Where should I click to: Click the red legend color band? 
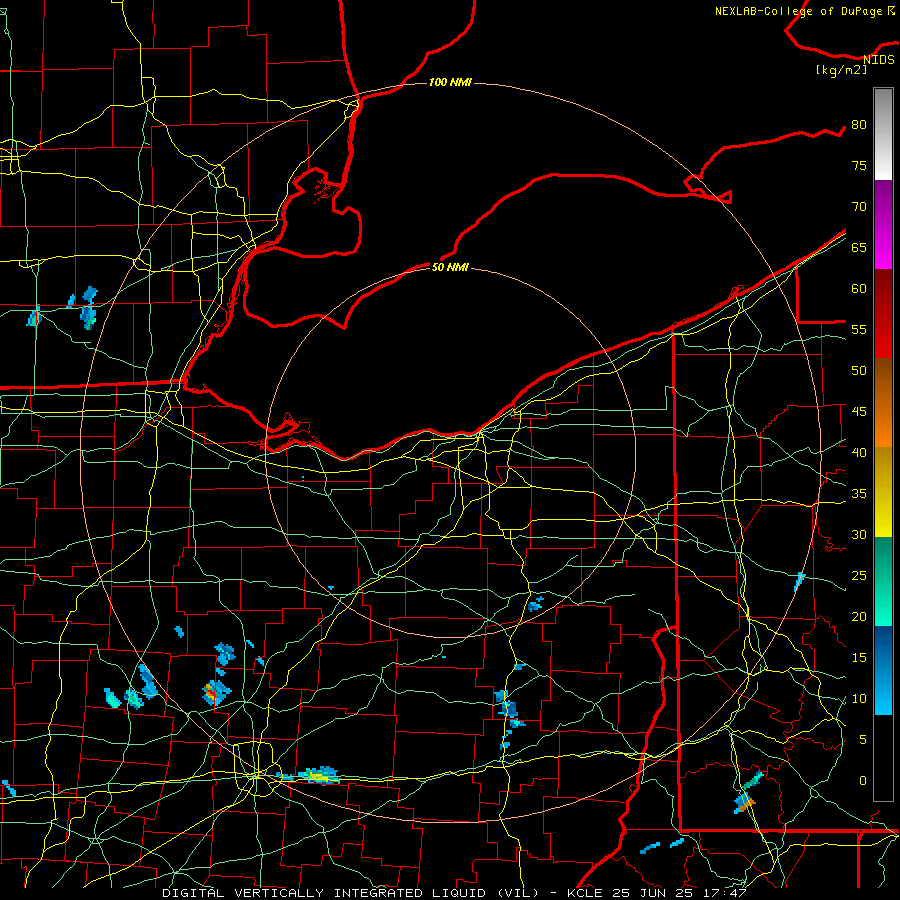(x=883, y=313)
